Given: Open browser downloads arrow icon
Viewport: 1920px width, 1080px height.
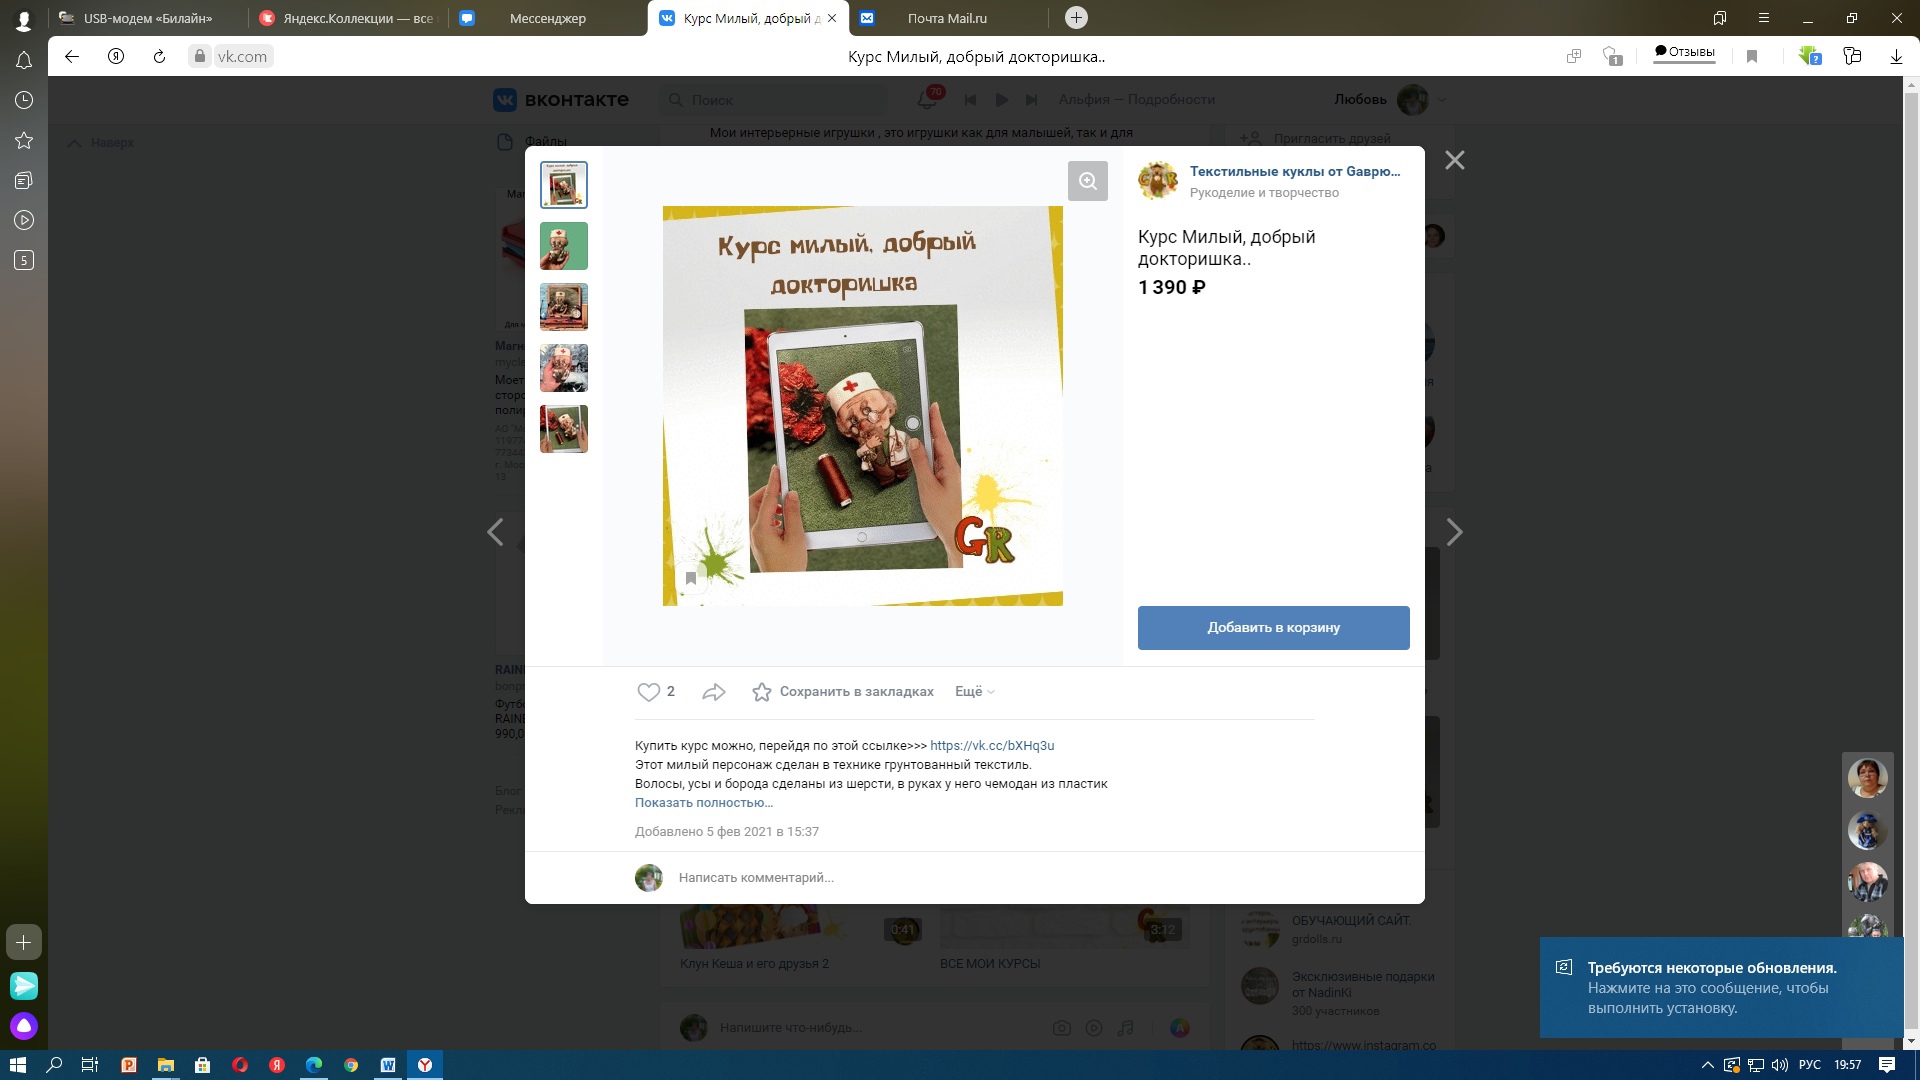Looking at the screenshot, I should pyautogui.click(x=1895, y=57).
